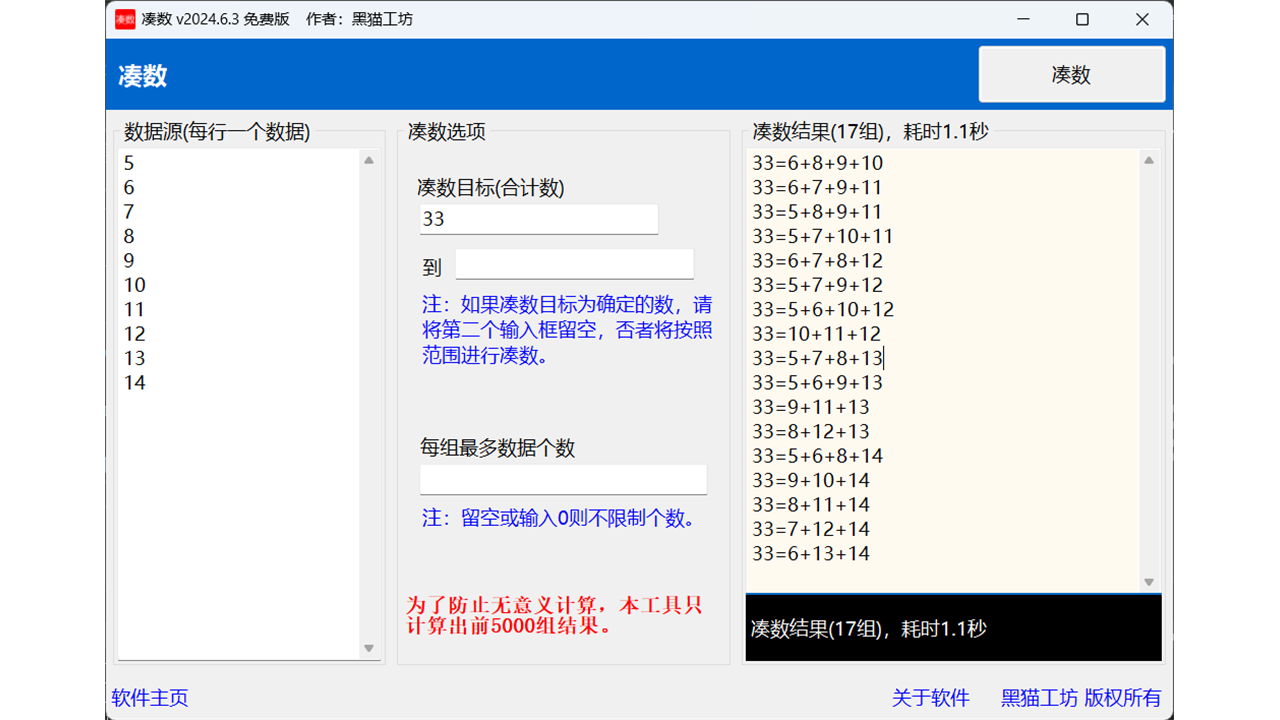Select value 6 in data source list
Screen dimensions: 1280x720
129,188
